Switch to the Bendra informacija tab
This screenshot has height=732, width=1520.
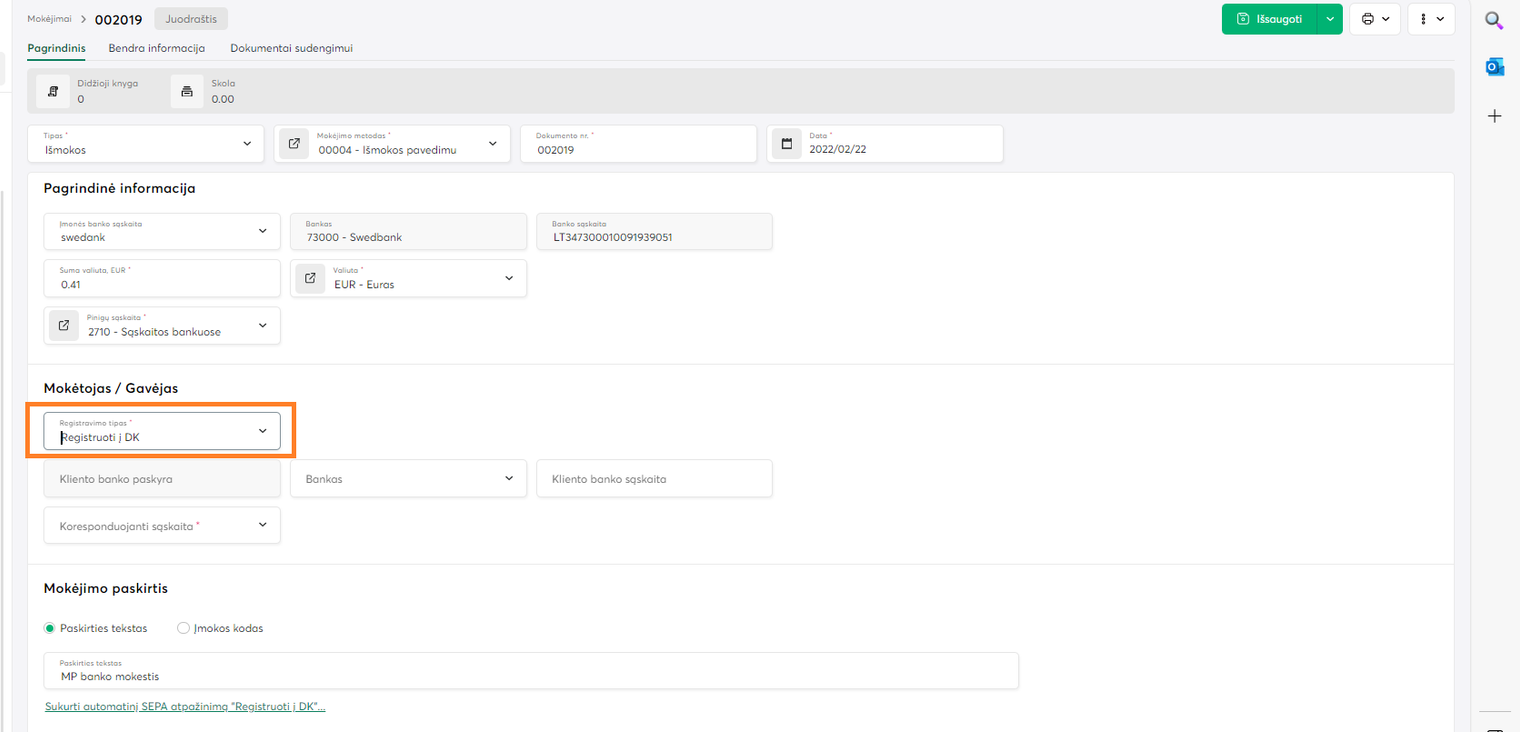(x=157, y=48)
